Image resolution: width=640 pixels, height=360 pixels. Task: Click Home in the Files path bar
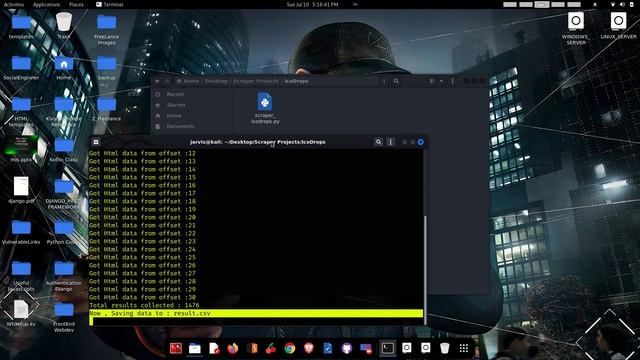pos(188,81)
